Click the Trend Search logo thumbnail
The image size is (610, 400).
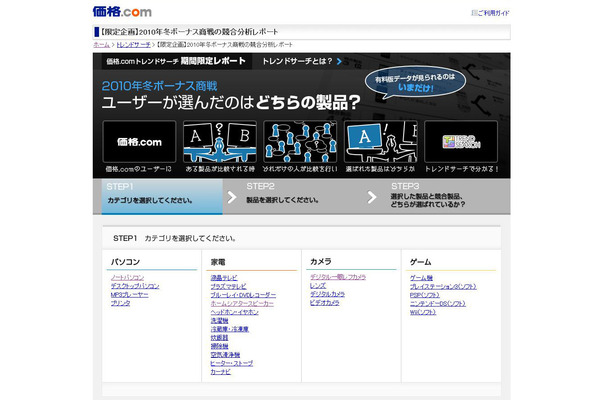point(461,142)
